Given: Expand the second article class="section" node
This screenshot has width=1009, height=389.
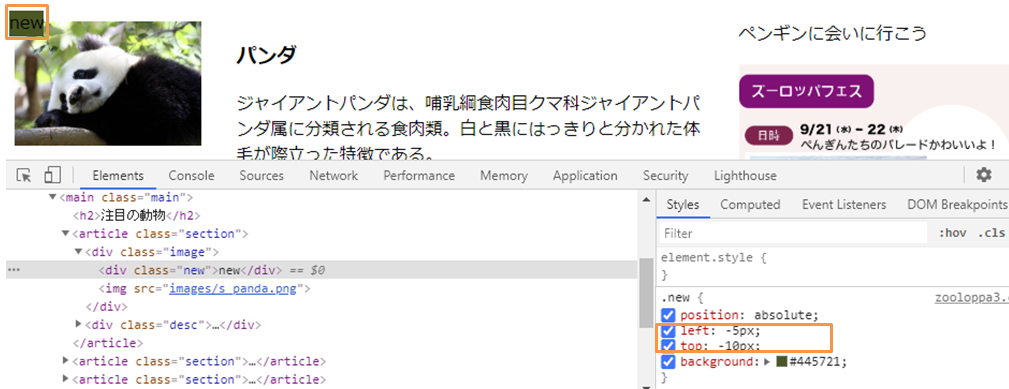Looking at the screenshot, I should coord(66,361).
